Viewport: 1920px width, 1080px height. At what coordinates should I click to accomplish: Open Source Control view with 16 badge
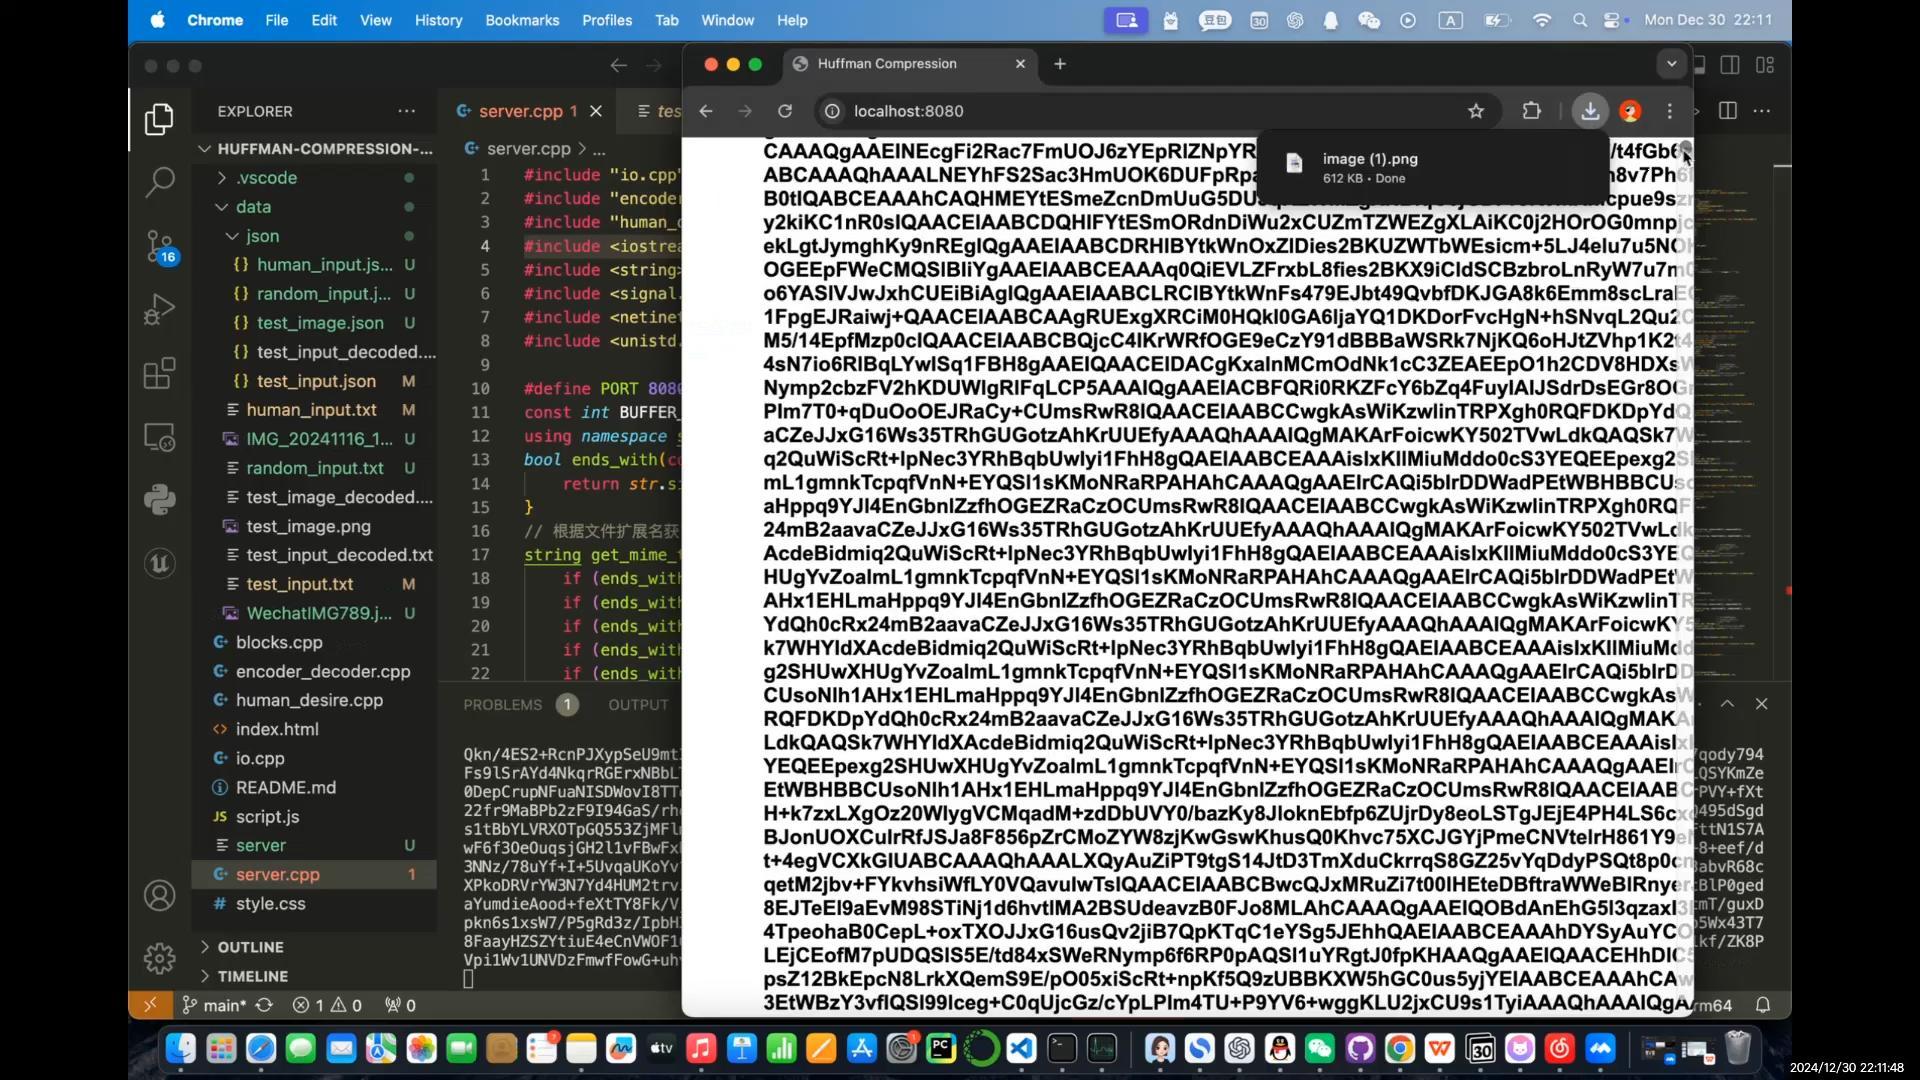tap(159, 246)
